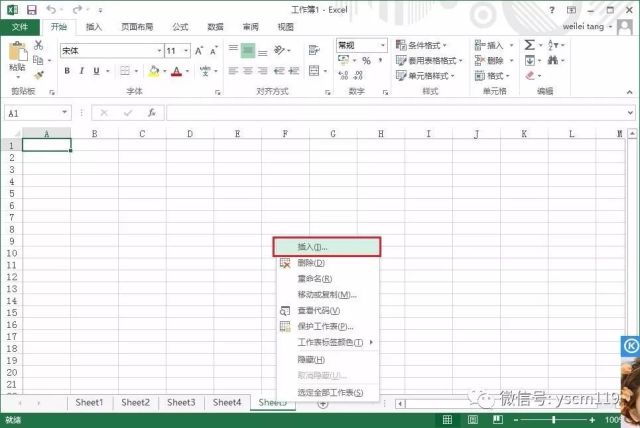
Task: Open the Name Box dropdown arrow
Action: [x=64, y=113]
